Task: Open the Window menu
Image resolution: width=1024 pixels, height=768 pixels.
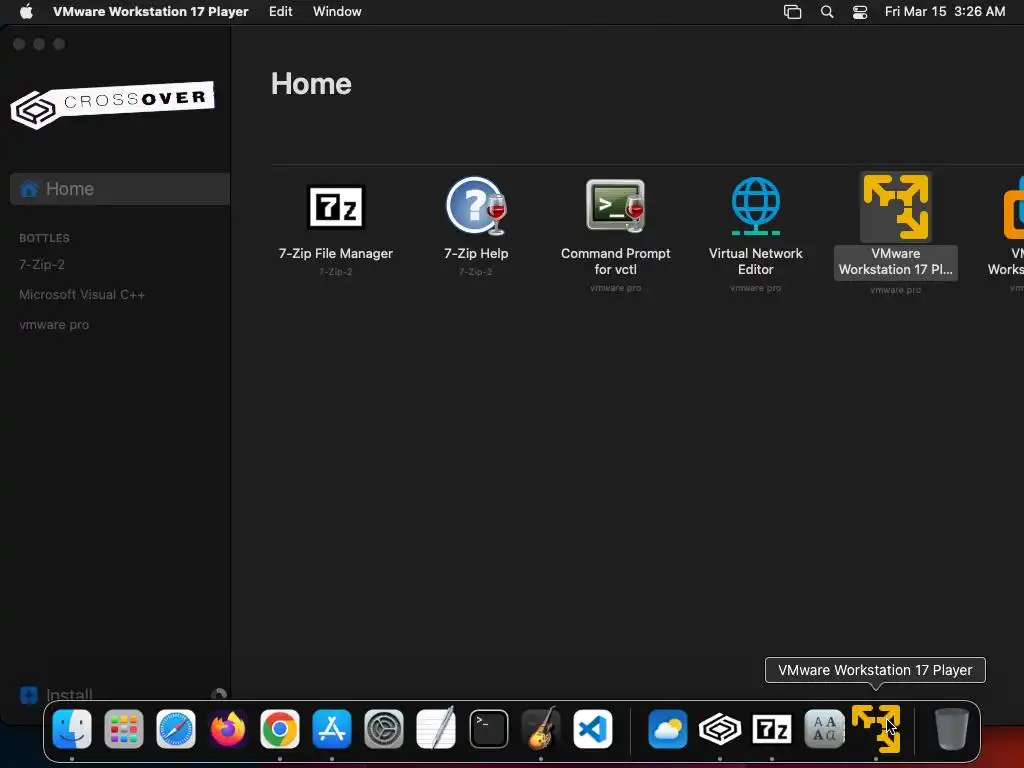Action: coord(337,11)
